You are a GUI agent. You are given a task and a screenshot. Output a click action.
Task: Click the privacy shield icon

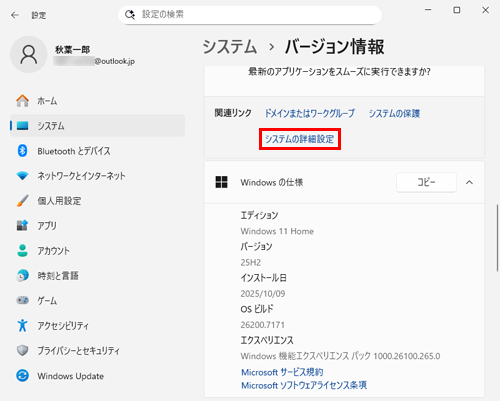click(x=22, y=350)
